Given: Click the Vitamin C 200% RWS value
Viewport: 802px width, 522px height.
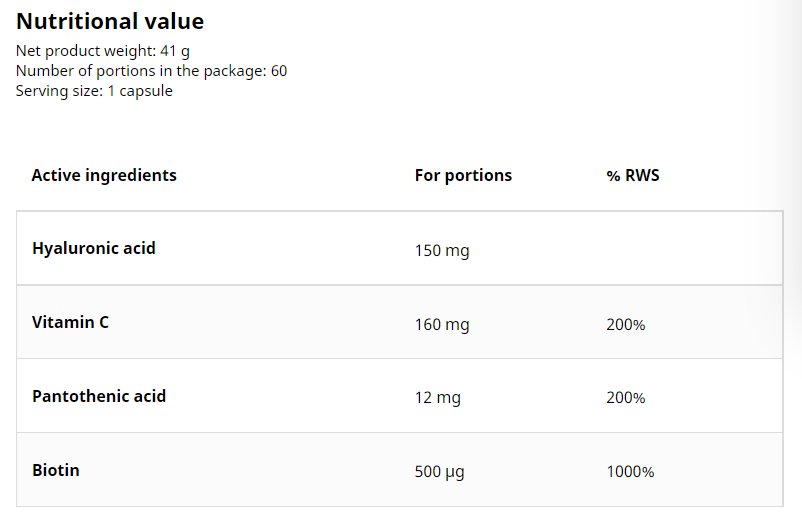Looking at the screenshot, I should (x=626, y=325).
